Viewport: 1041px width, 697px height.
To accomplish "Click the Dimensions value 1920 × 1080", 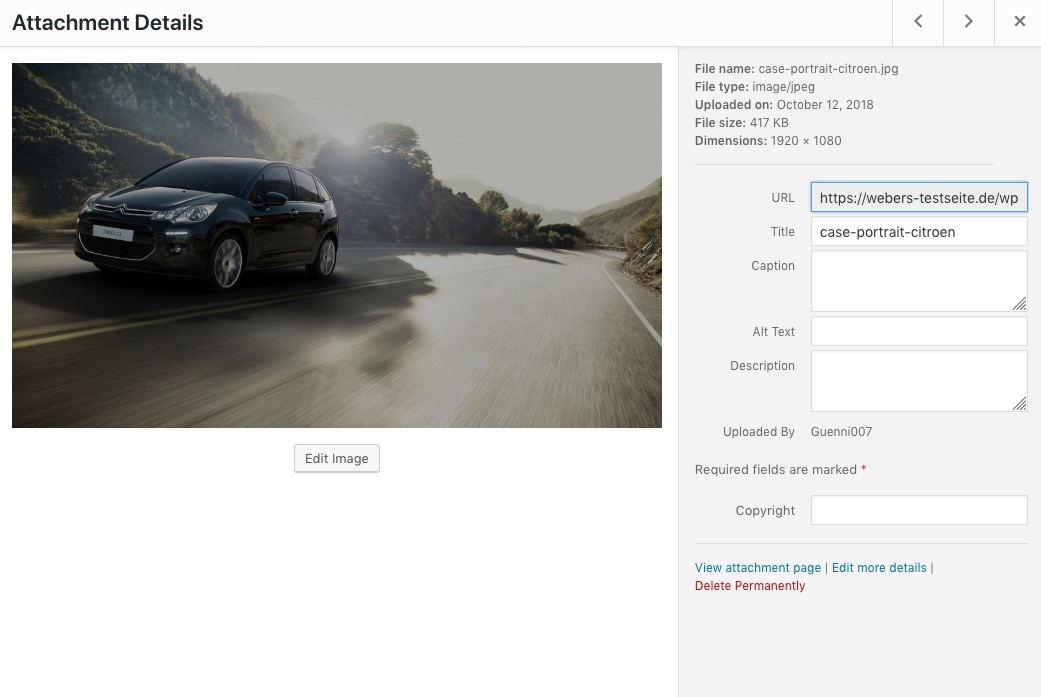I will [x=806, y=141].
